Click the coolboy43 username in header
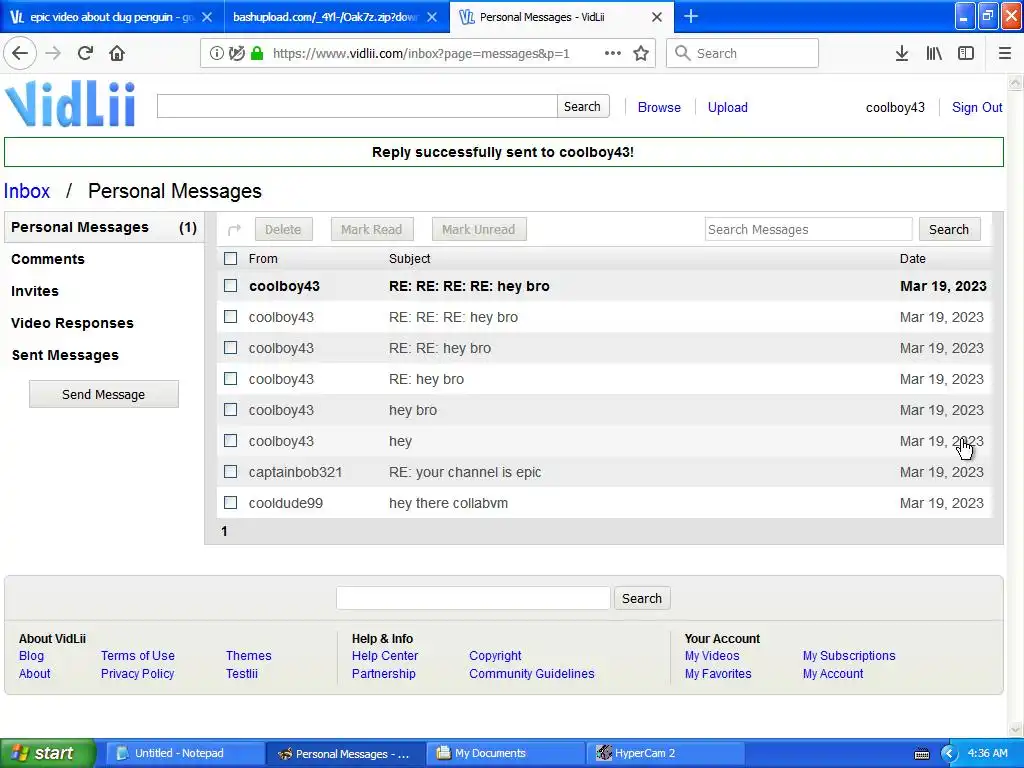1024x768 pixels. 895,107
